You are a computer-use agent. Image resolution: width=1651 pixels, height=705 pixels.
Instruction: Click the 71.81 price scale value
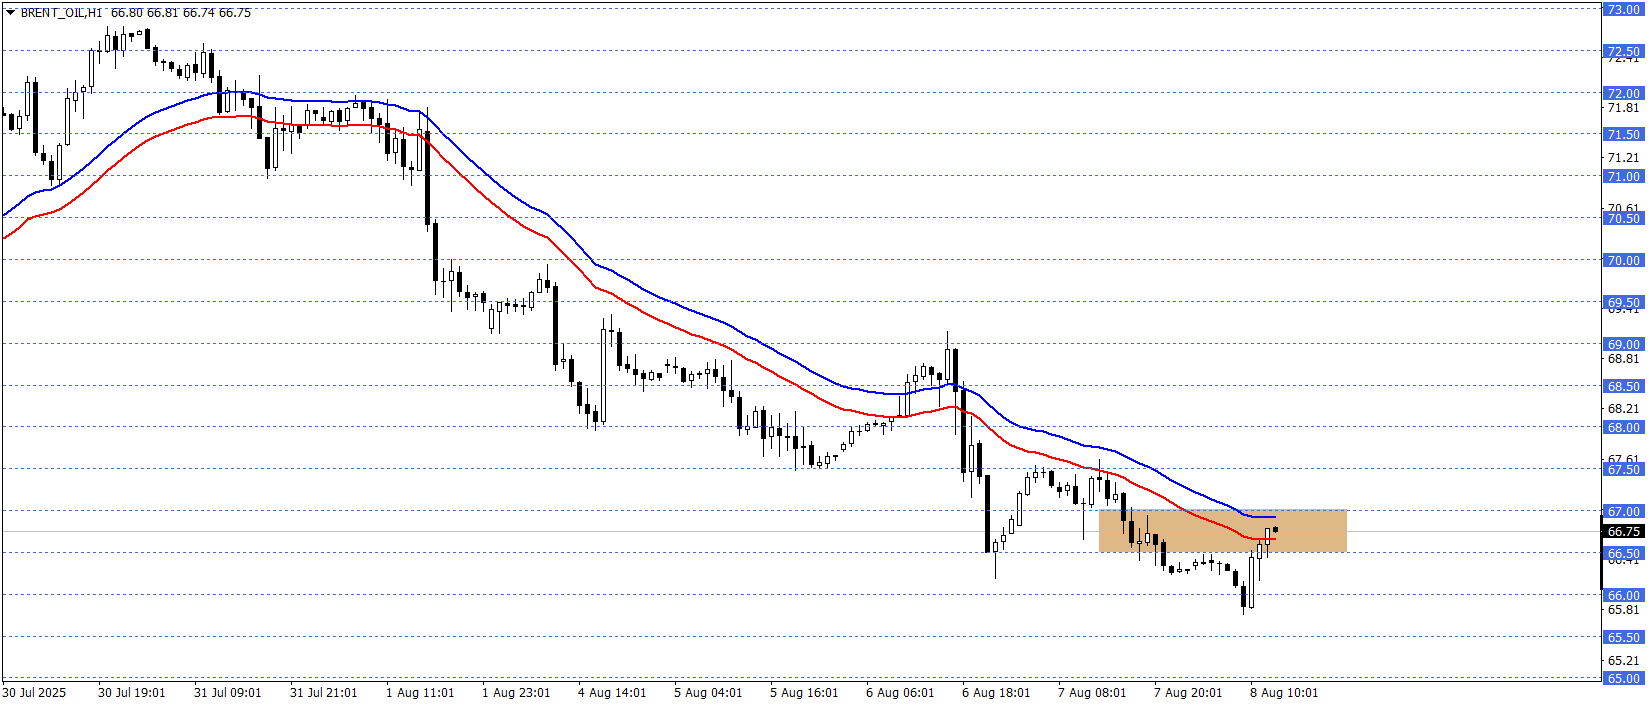(x=1623, y=107)
